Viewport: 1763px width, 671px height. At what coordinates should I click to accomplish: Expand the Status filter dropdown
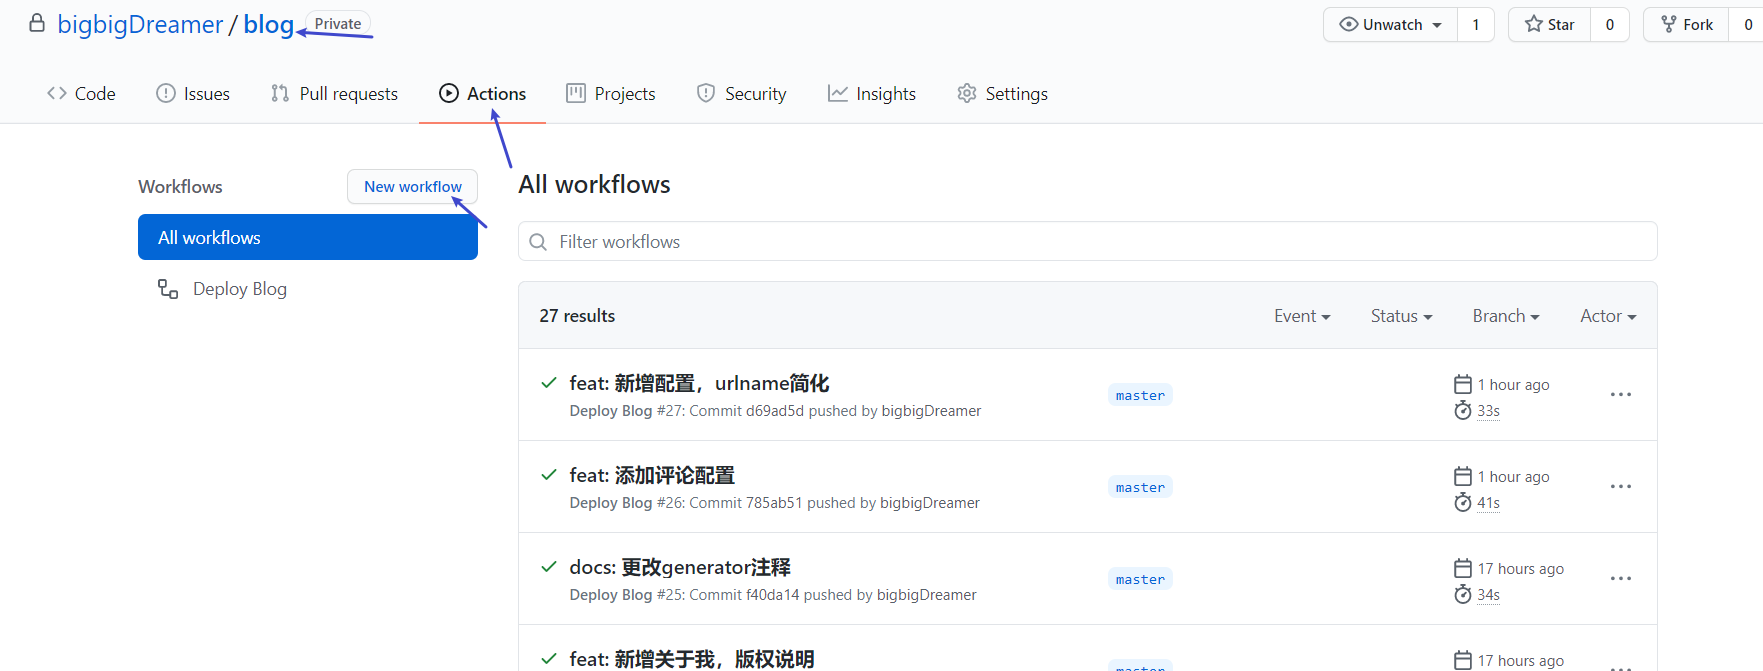coord(1401,316)
